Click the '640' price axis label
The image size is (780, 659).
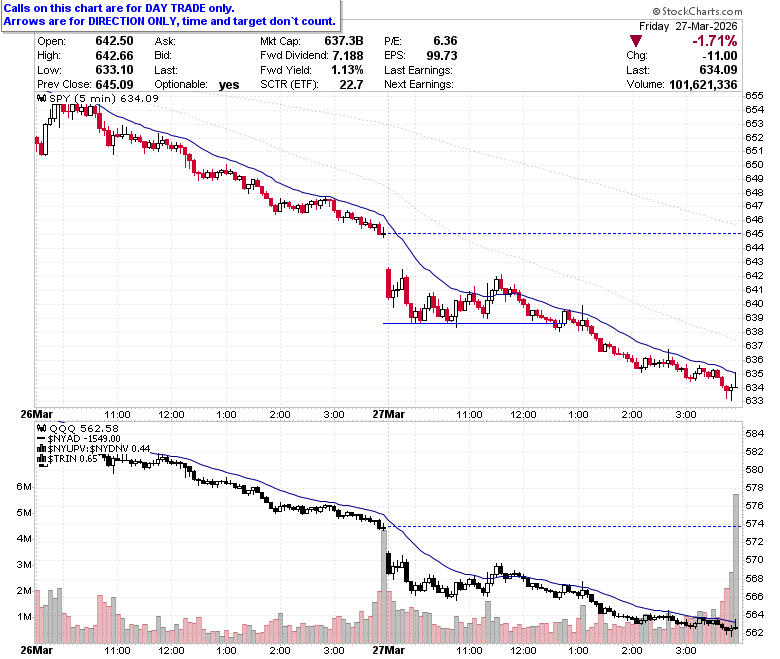click(754, 303)
